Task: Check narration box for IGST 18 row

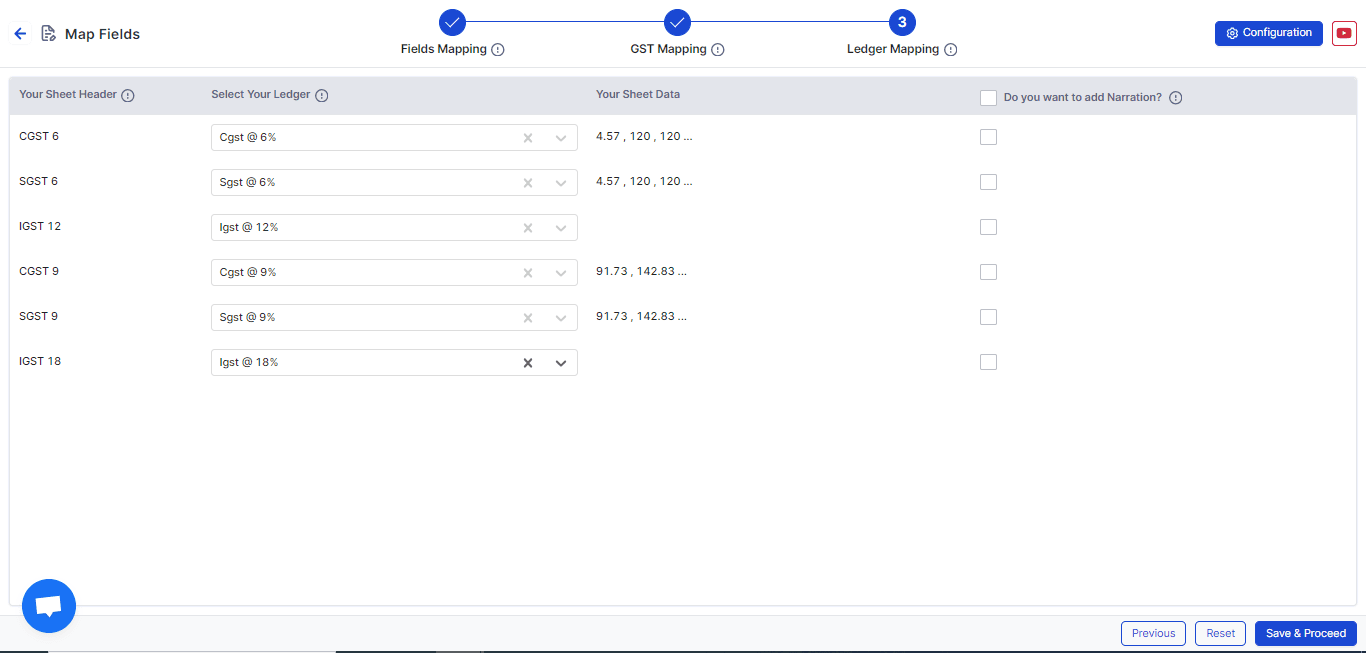Action: (x=989, y=362)
